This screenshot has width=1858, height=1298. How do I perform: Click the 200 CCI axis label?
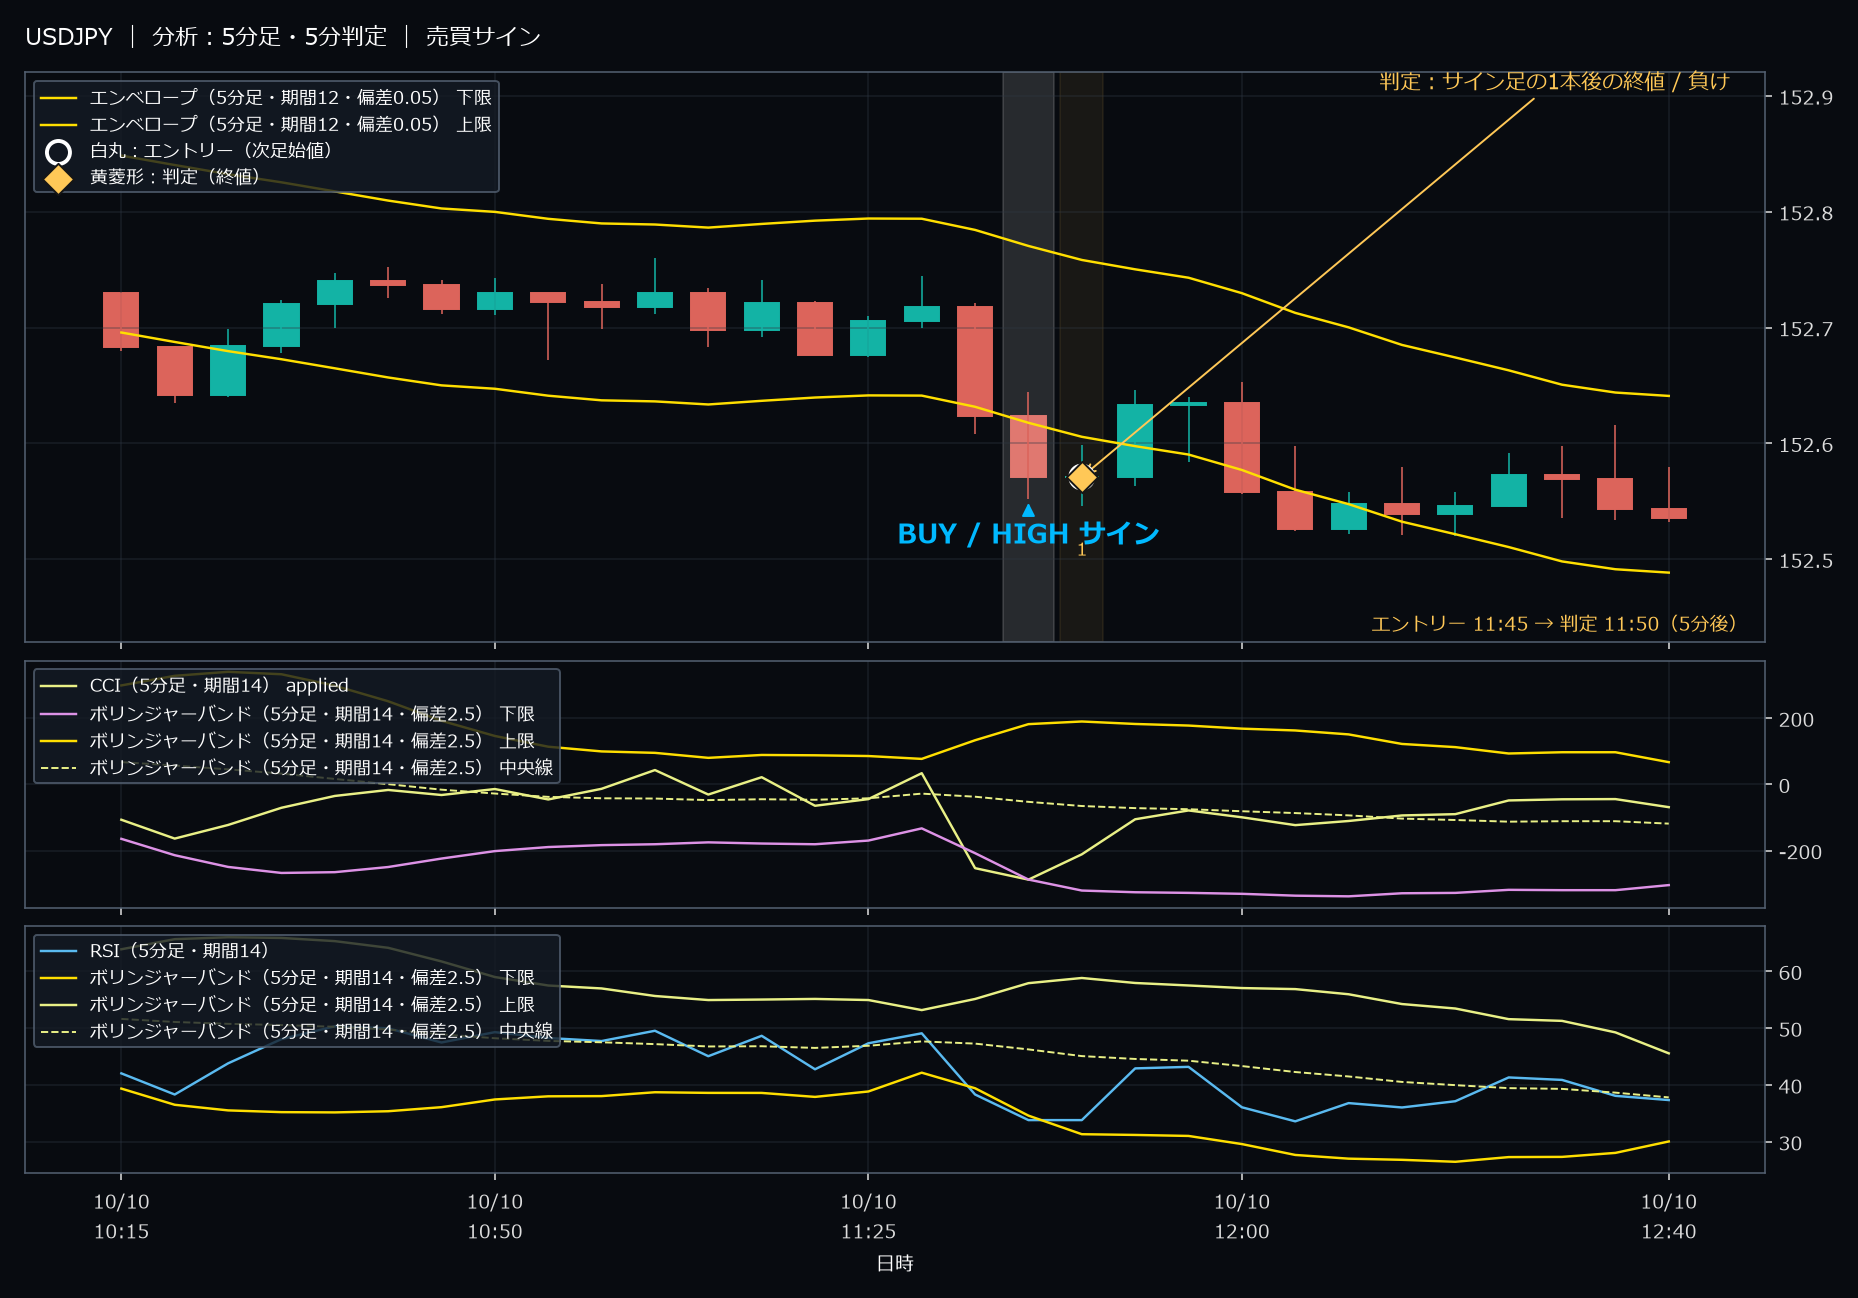tap(1796, 720)
